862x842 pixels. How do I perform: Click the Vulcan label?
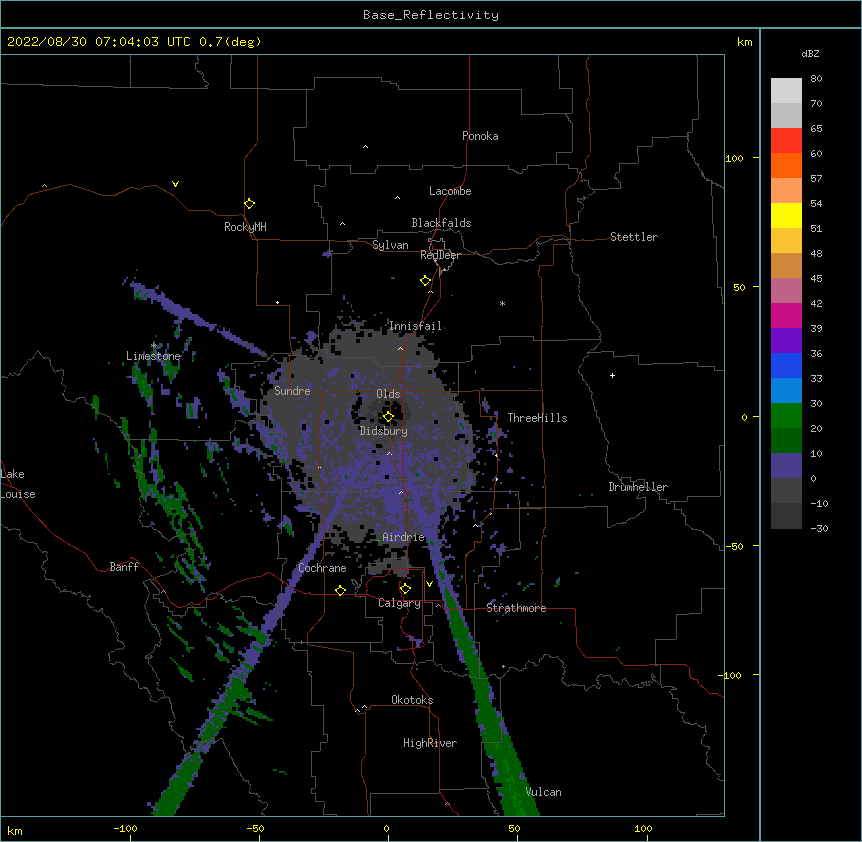[543, 792]
